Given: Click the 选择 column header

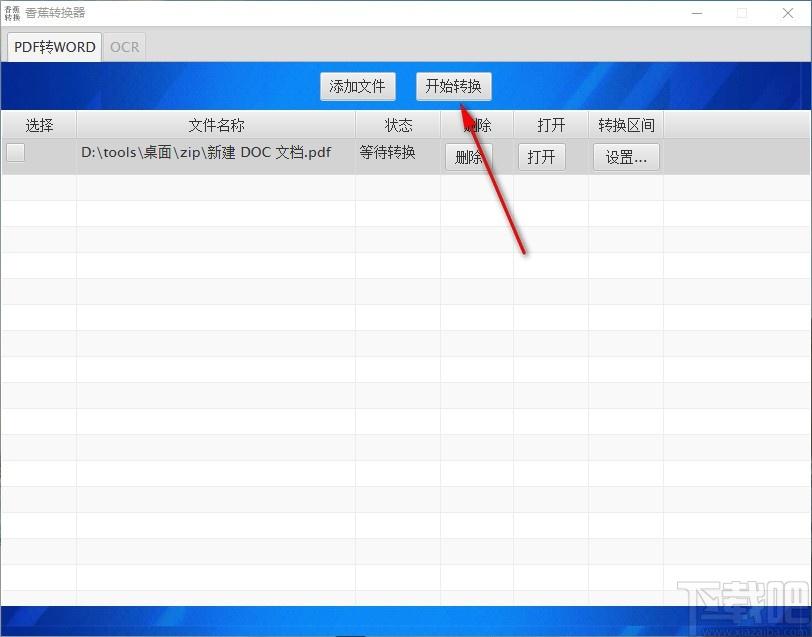Looking at the screenshot, I should [x=39, y=125].
